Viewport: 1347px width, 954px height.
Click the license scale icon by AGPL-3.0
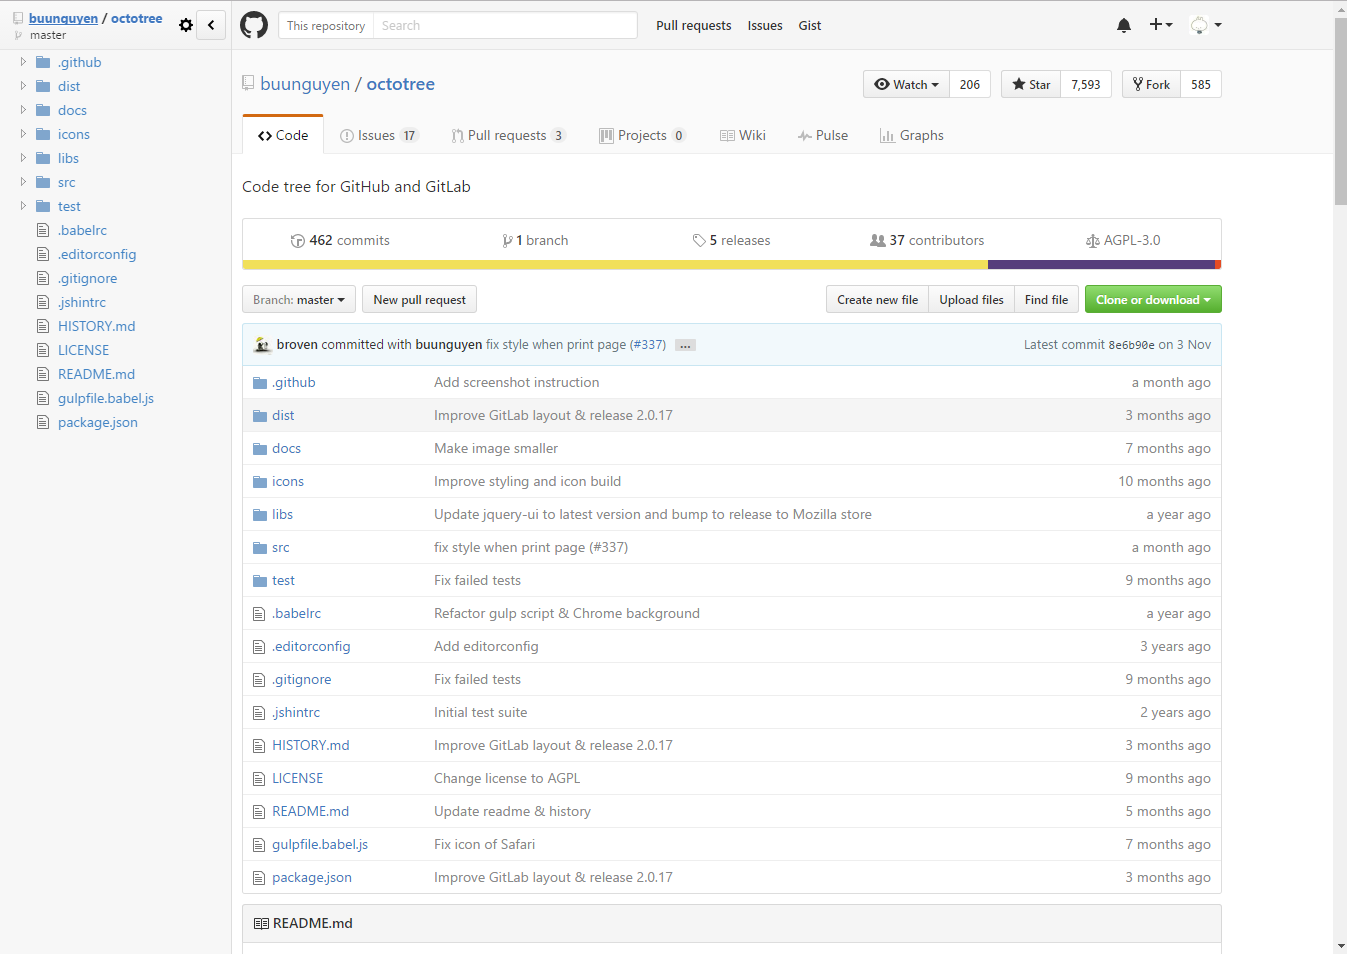coord(1093,241)
